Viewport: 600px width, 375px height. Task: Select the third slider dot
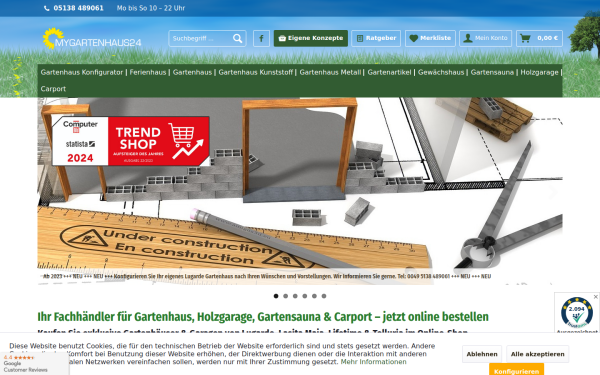pyautogui.click(x=295, y=296)
